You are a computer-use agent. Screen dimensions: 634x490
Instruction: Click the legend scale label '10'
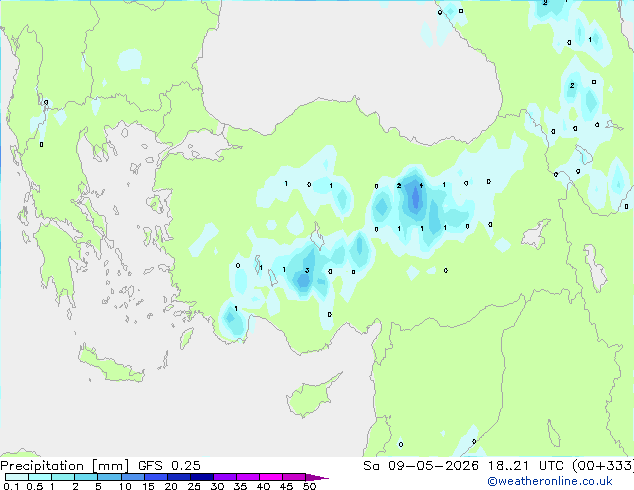pos(125,486)
